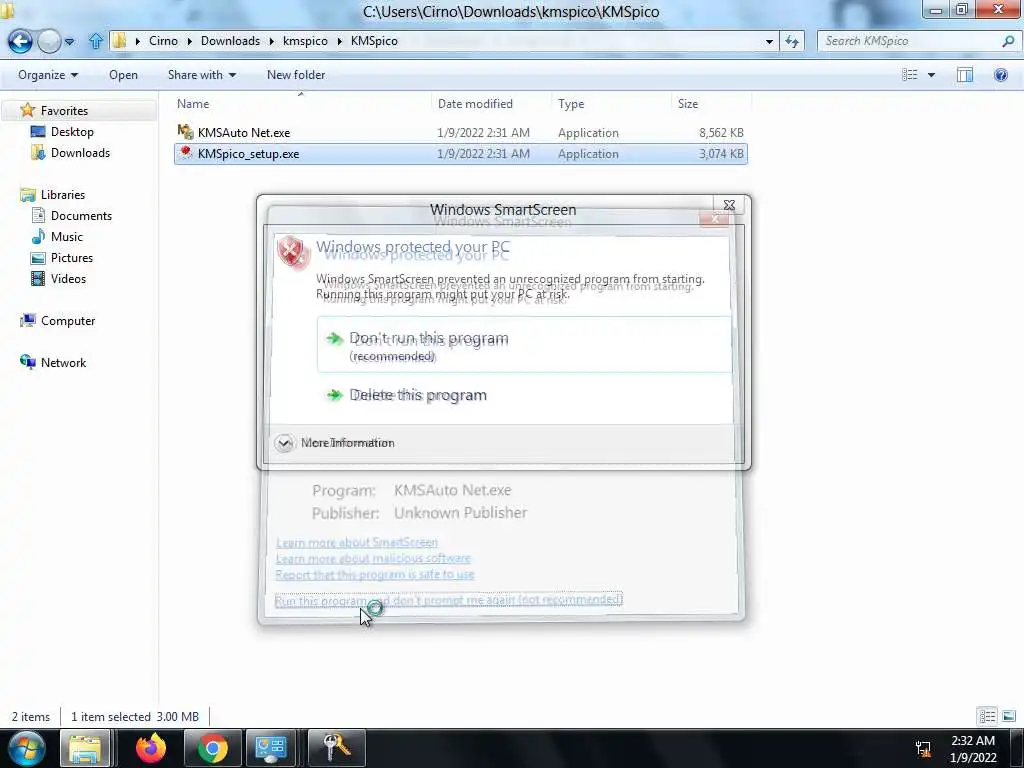
Task: Click Learn more about malicious software link
Action: (x=373, y=558)
